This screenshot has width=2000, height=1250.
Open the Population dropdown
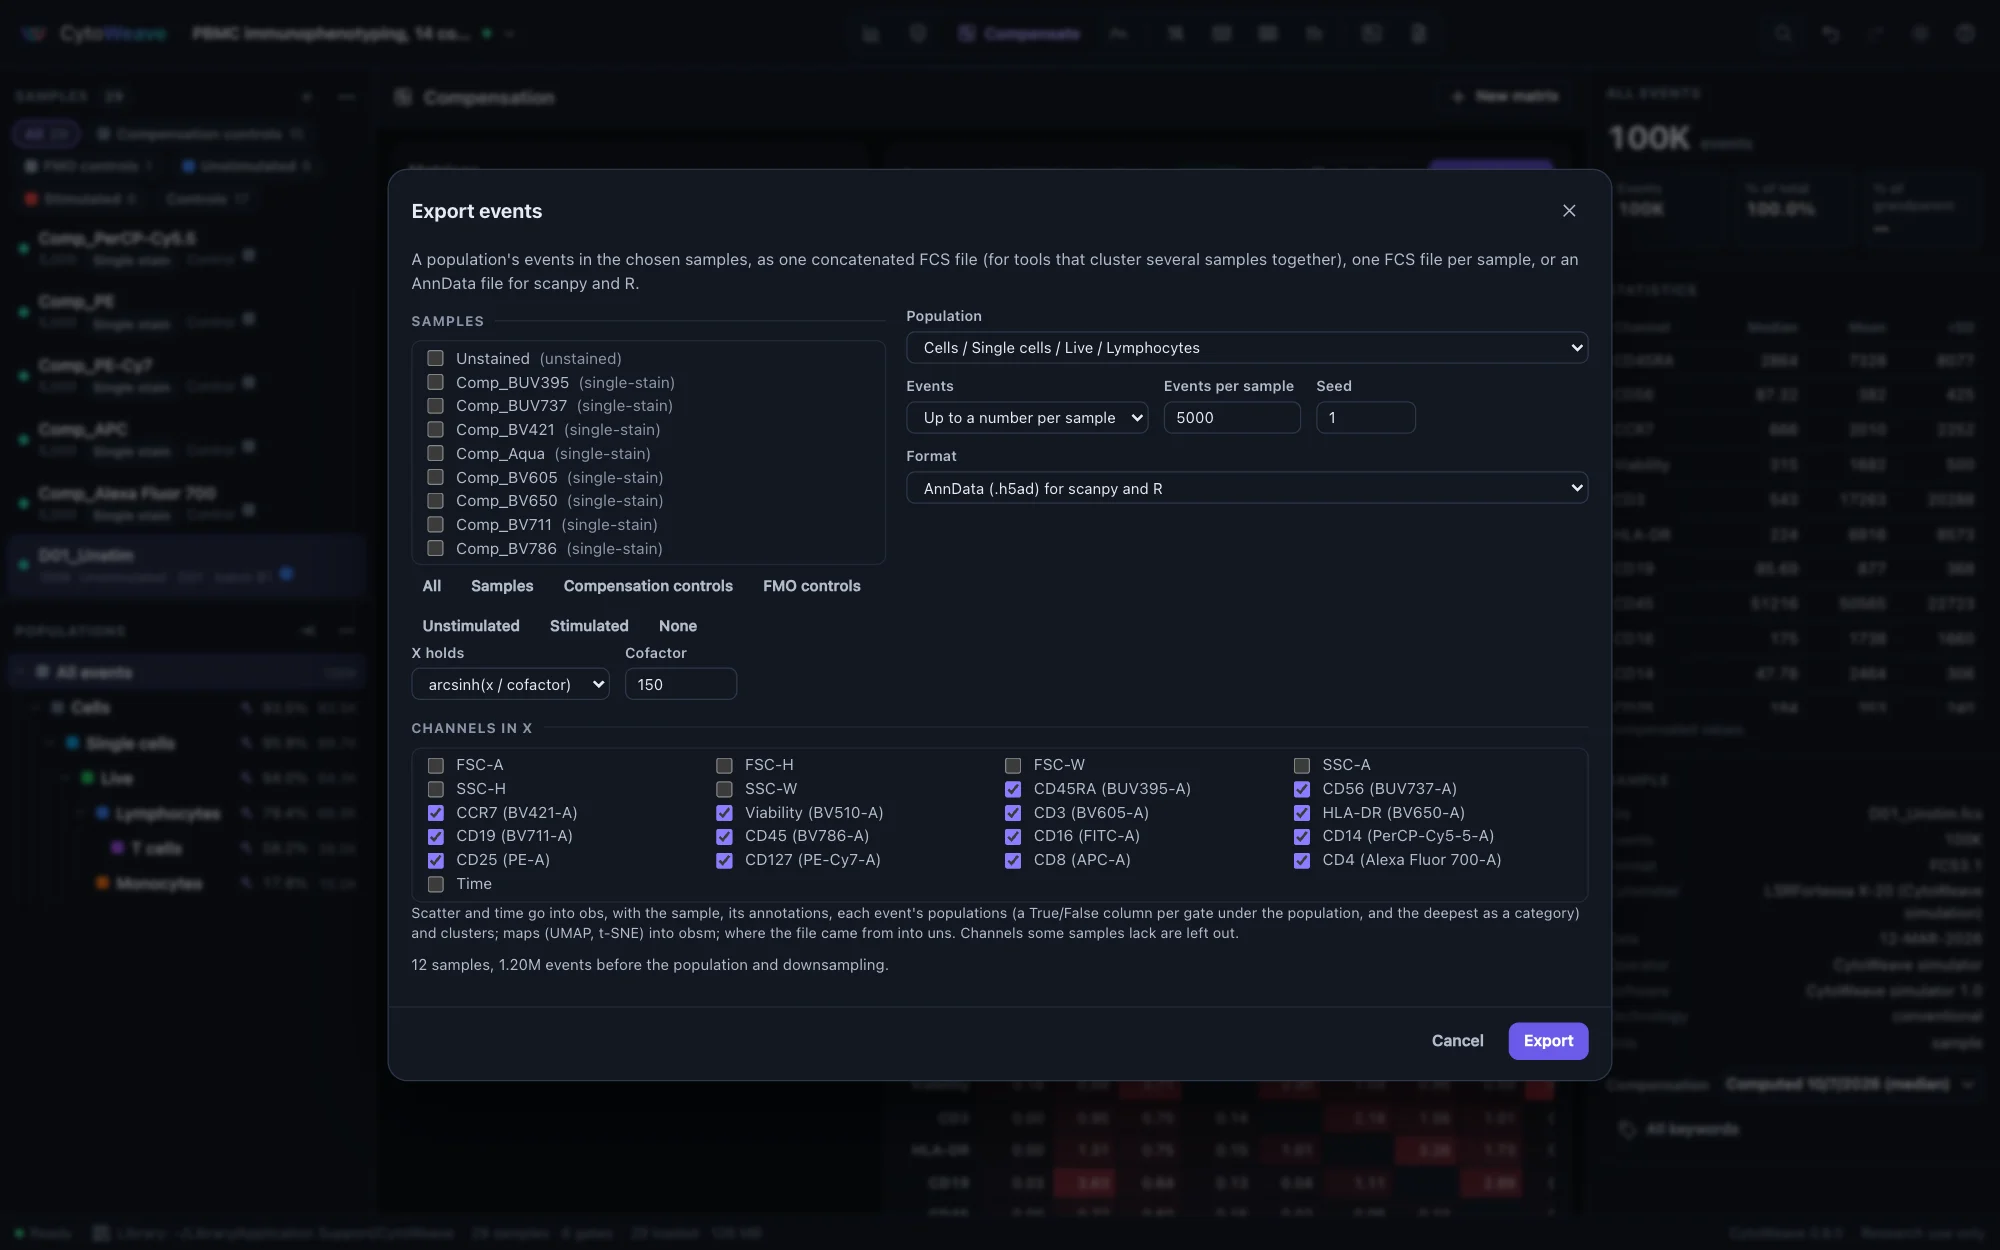[1247, 348]
